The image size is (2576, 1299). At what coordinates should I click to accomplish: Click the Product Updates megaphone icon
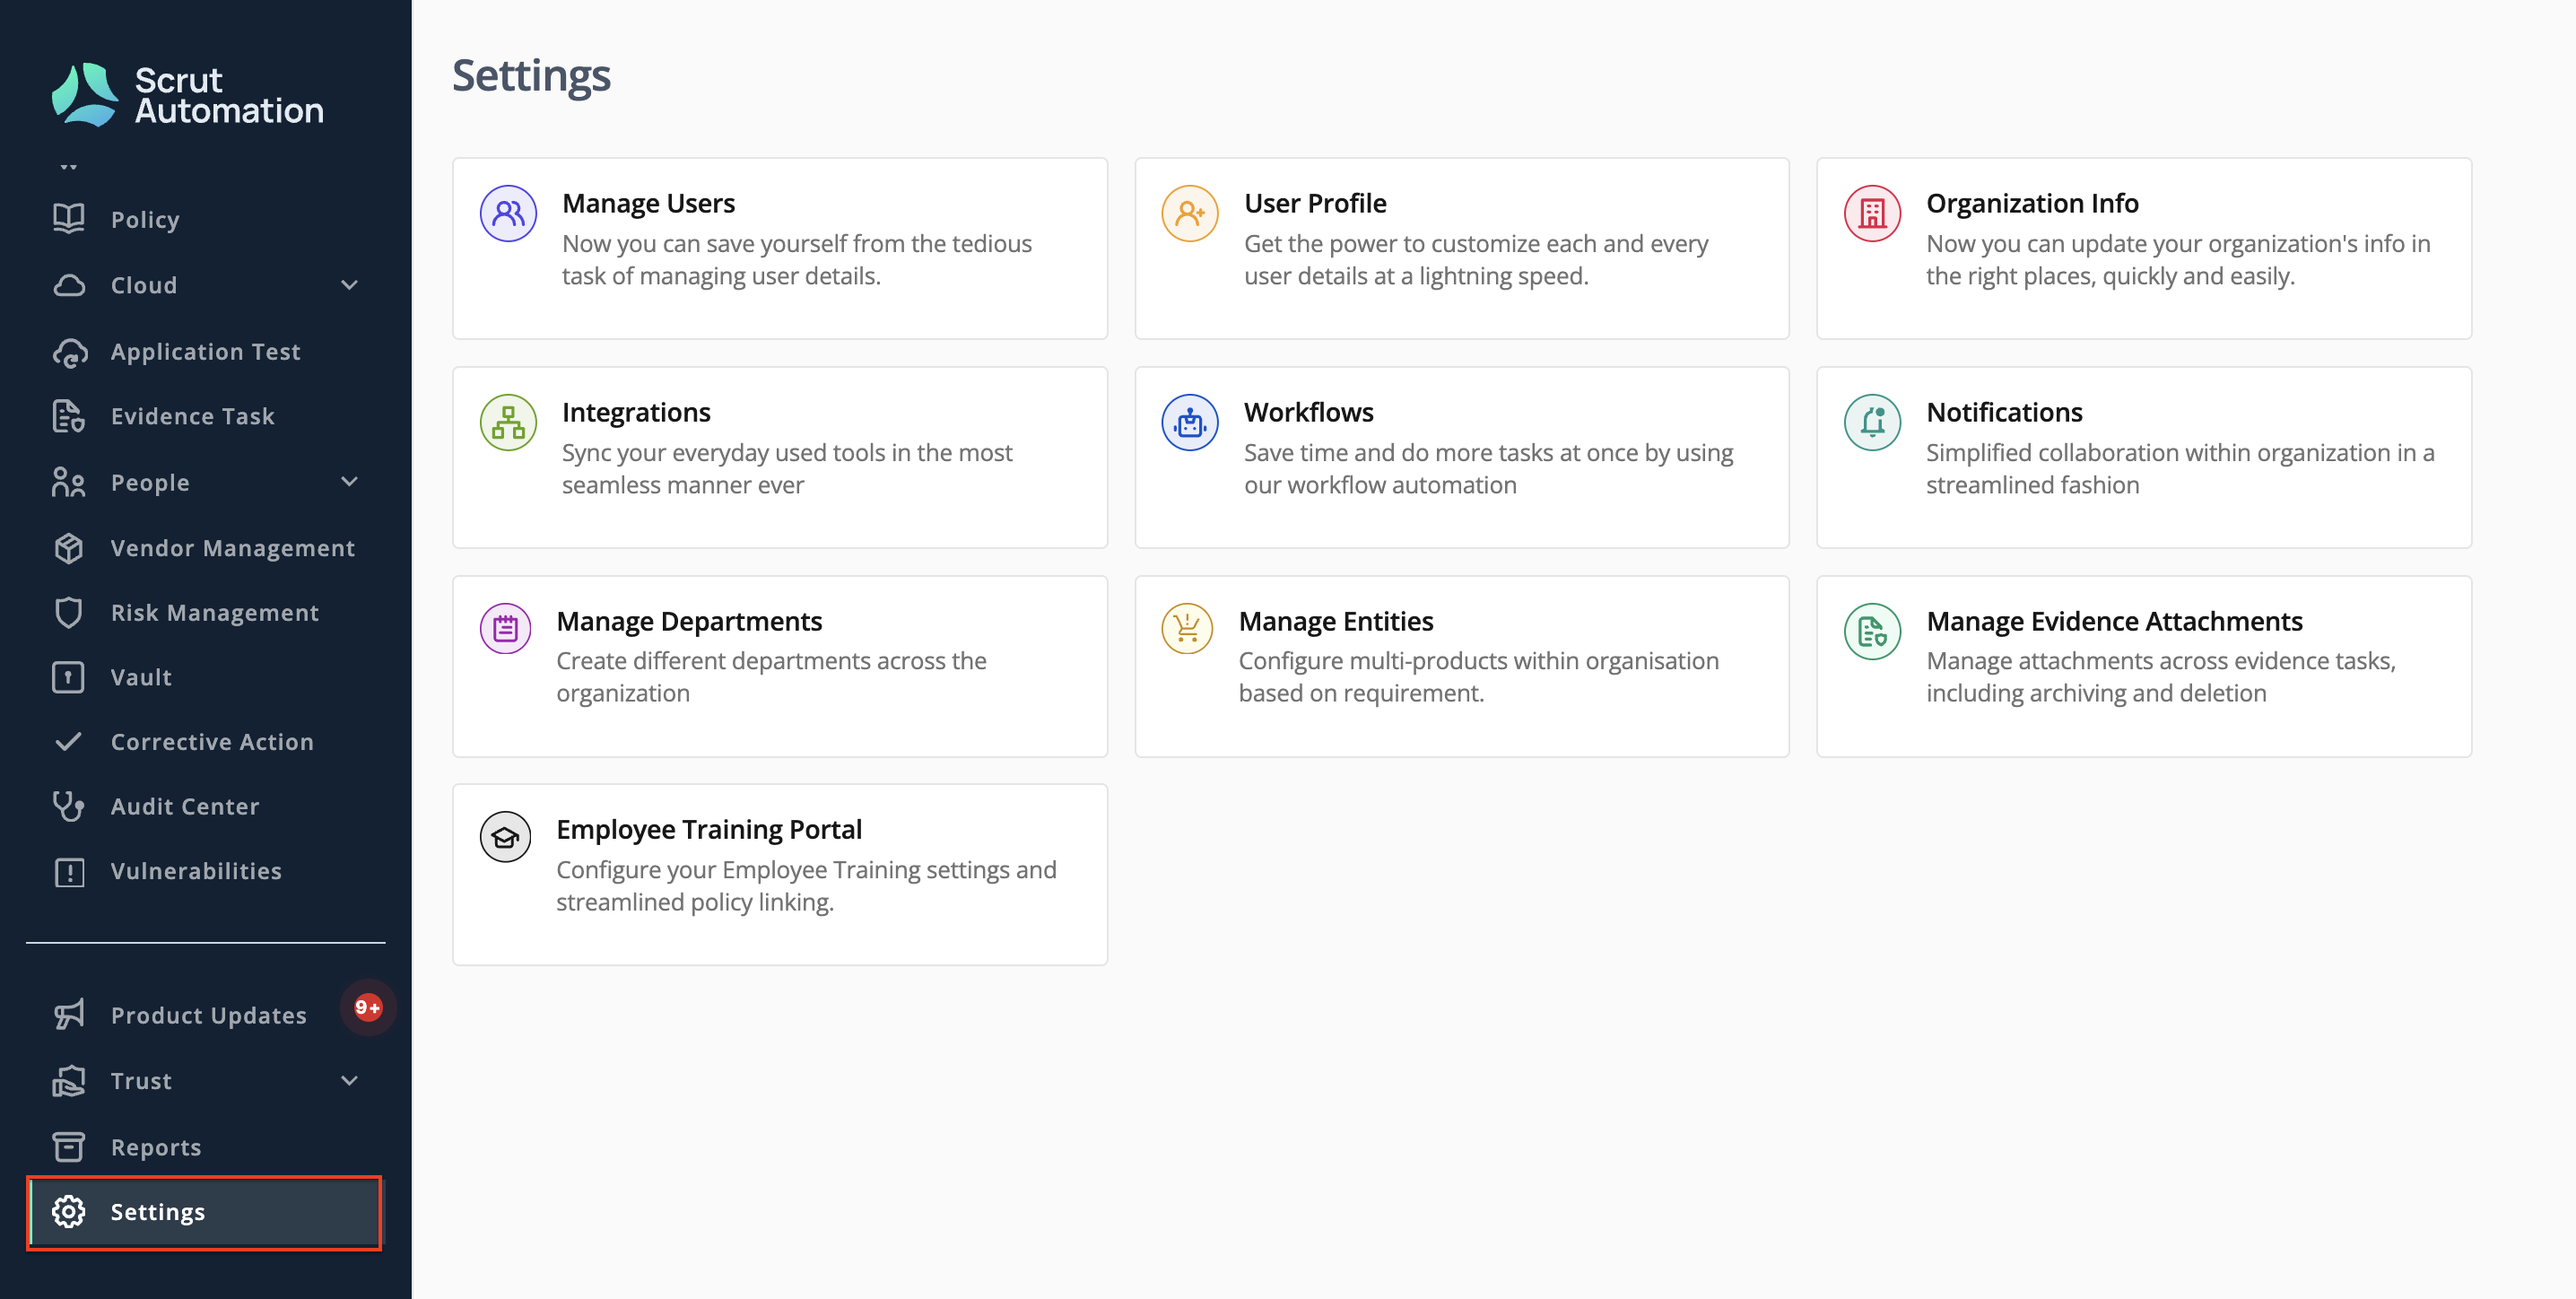tap(69, 1015)
